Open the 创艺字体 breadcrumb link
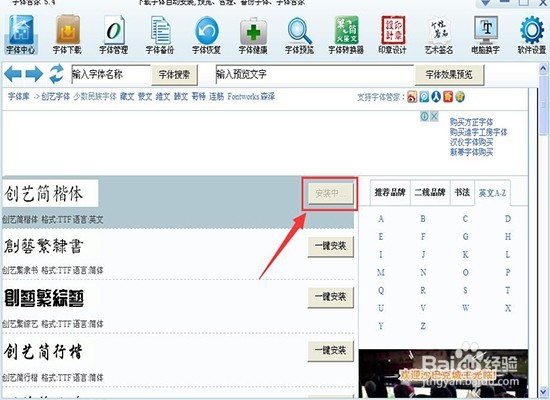The width and height of the screenshot is (550, 400). click(x=56, y=96)
